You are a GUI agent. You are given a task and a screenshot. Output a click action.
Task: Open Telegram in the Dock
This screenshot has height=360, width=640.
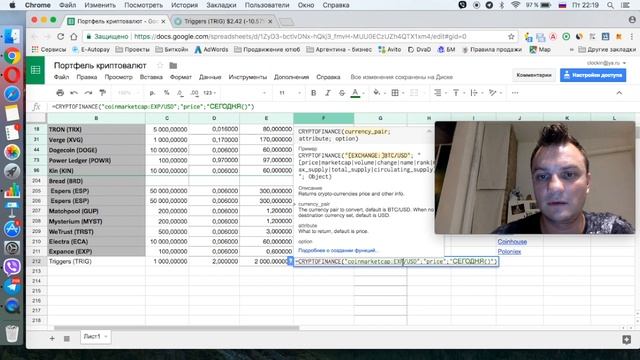click(x=12, y=287)
